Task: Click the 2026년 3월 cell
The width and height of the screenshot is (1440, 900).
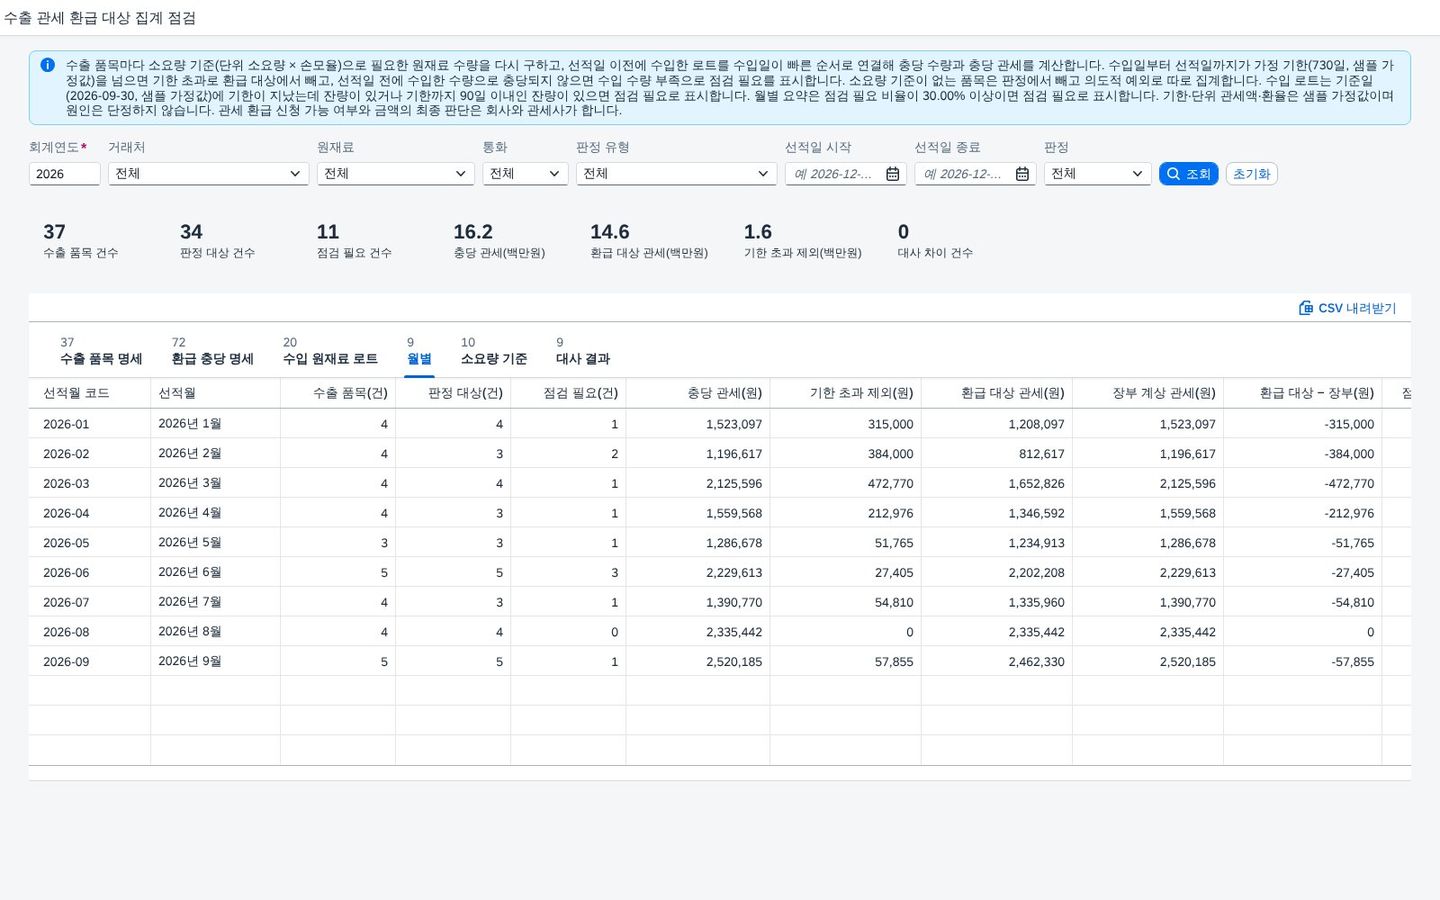Action: (x=215, y=483)
